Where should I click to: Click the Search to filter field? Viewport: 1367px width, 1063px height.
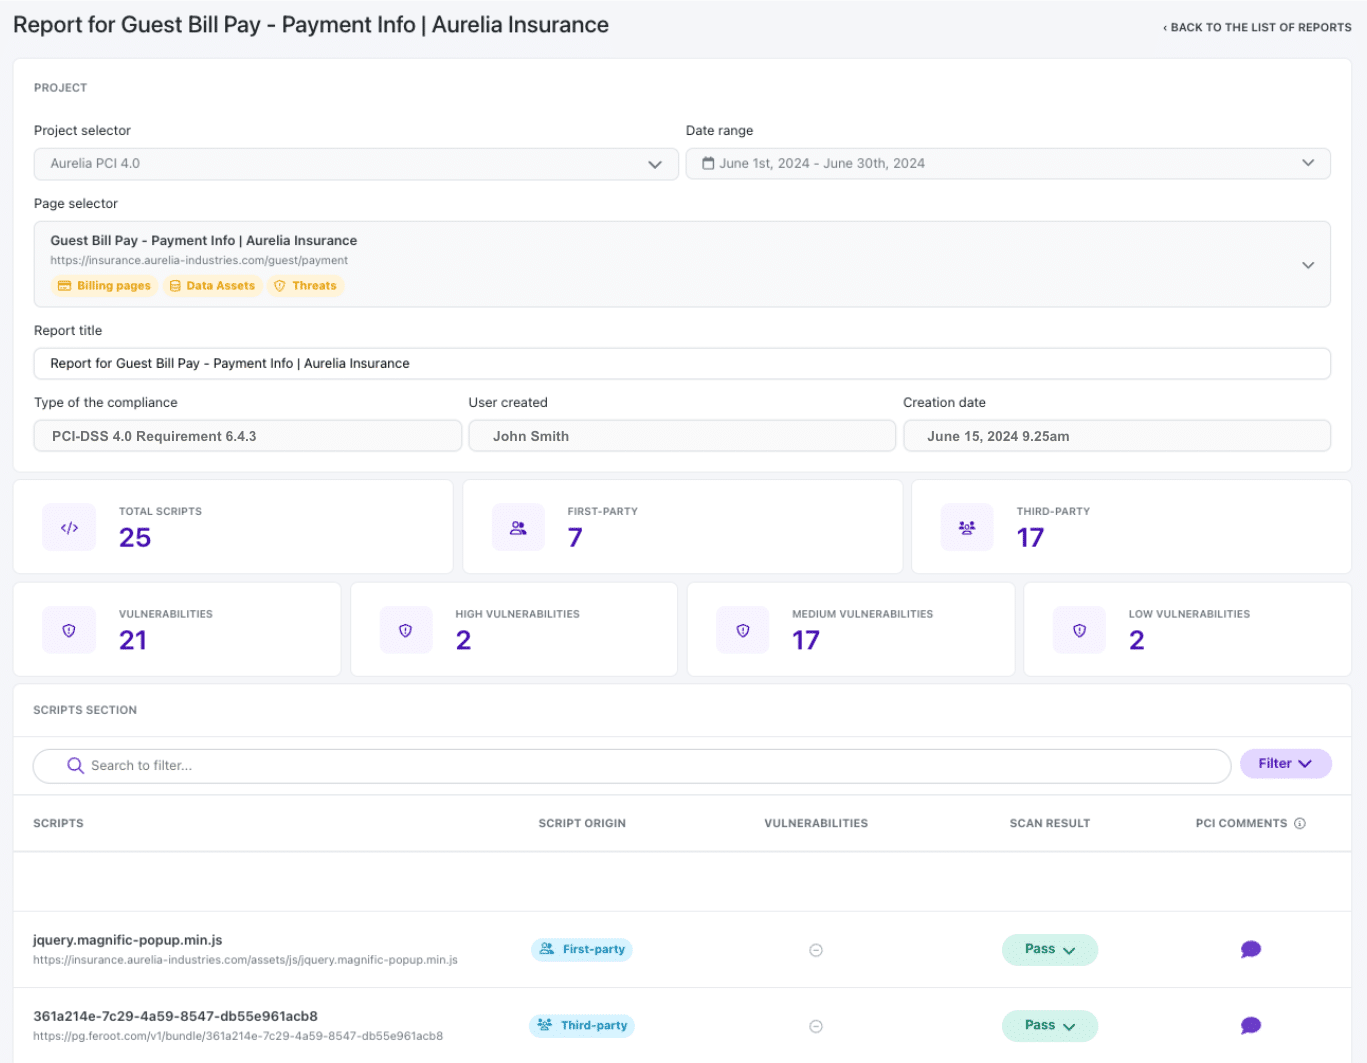pyautogui.click(x=632, y=766)
